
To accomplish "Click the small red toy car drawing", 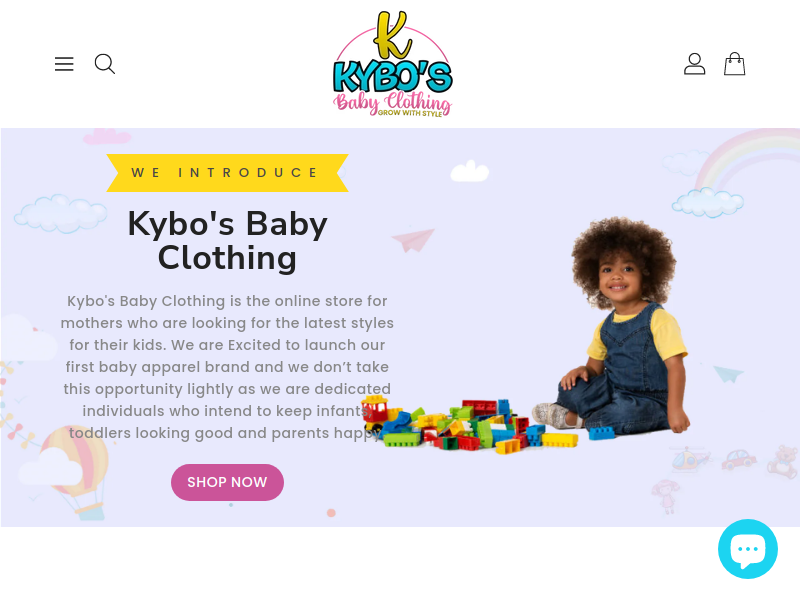I will pos(739,459).
